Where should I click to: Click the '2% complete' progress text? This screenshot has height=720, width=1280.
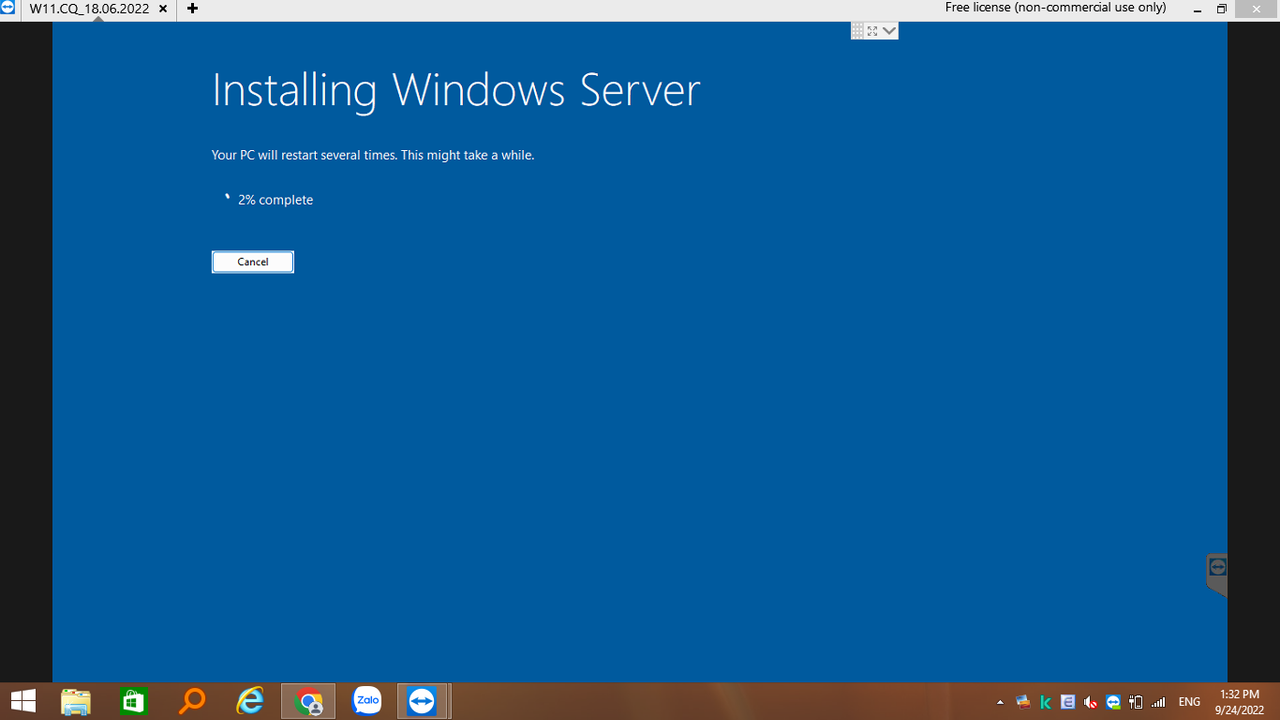tap(276, 200)
